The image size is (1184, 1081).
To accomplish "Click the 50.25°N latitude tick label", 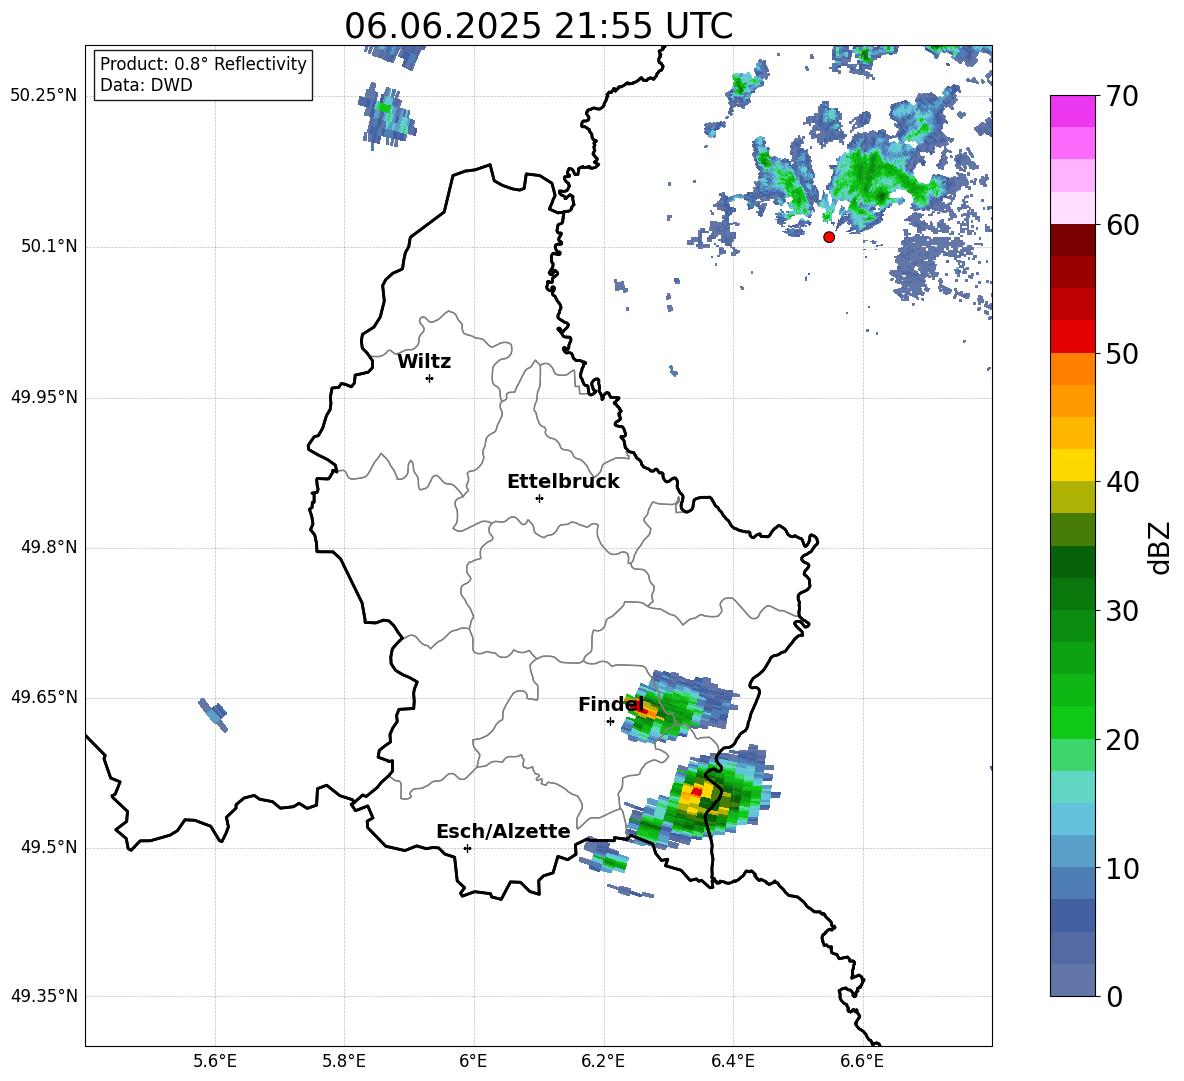I will 44,96.
